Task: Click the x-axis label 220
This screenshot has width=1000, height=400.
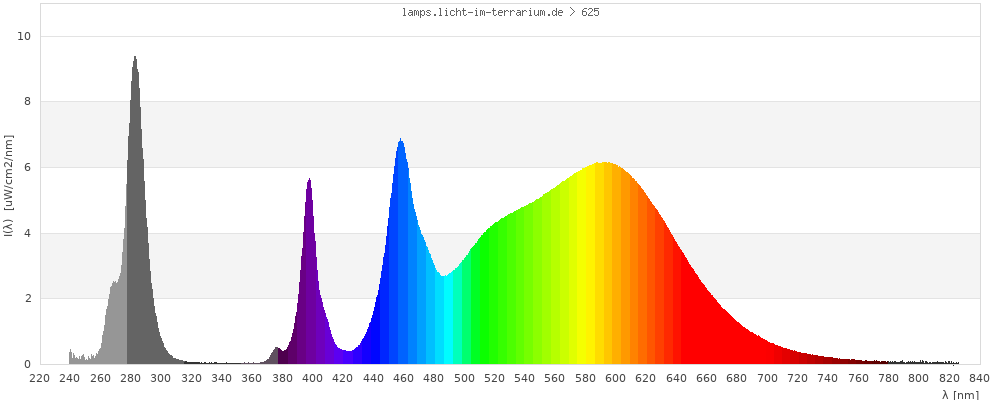Action: [40, 378]
